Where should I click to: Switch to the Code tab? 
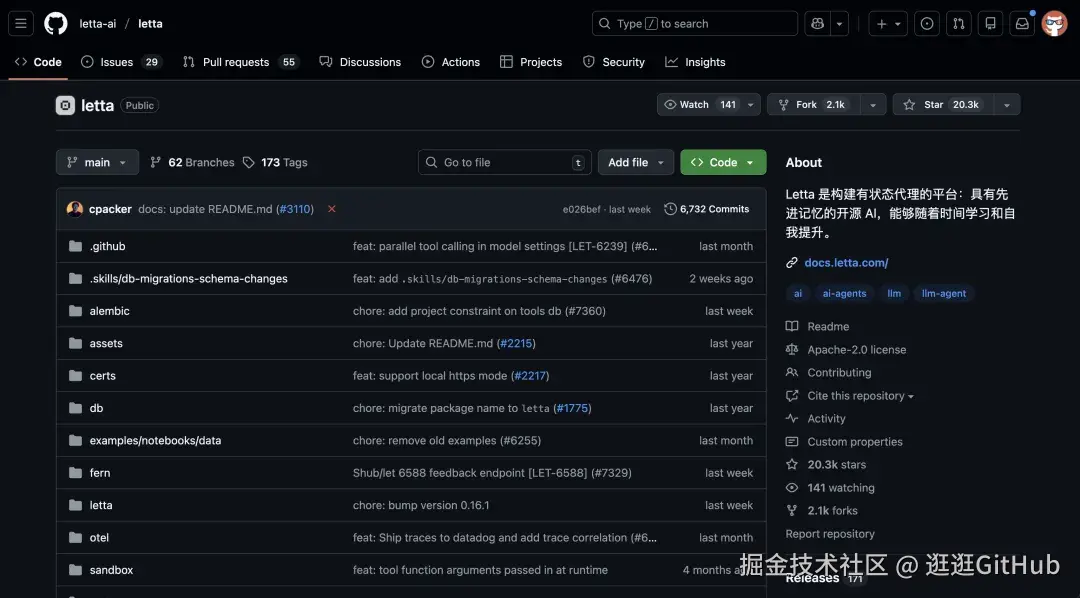(38, 62)
